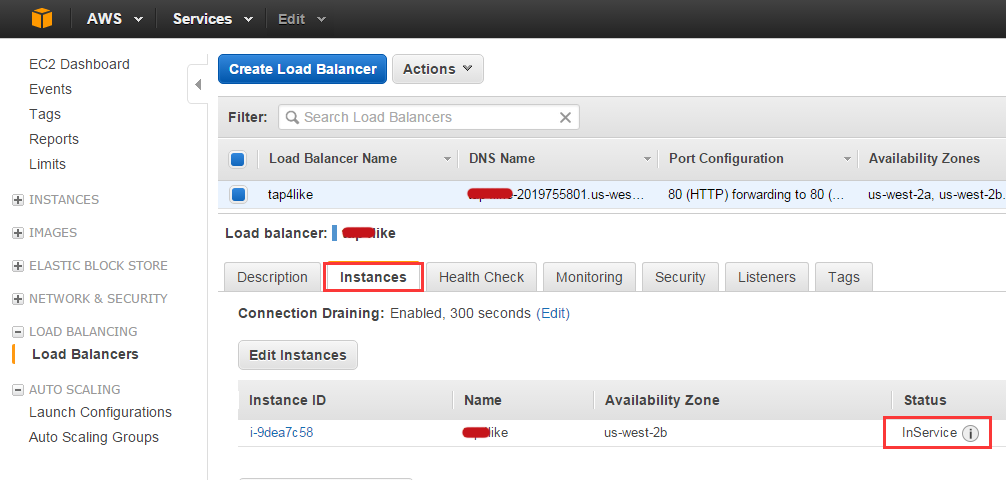Collapse the LOAD BALANCING section
1006x480 pixels.
pyautogui.click(x=18, y=332)
